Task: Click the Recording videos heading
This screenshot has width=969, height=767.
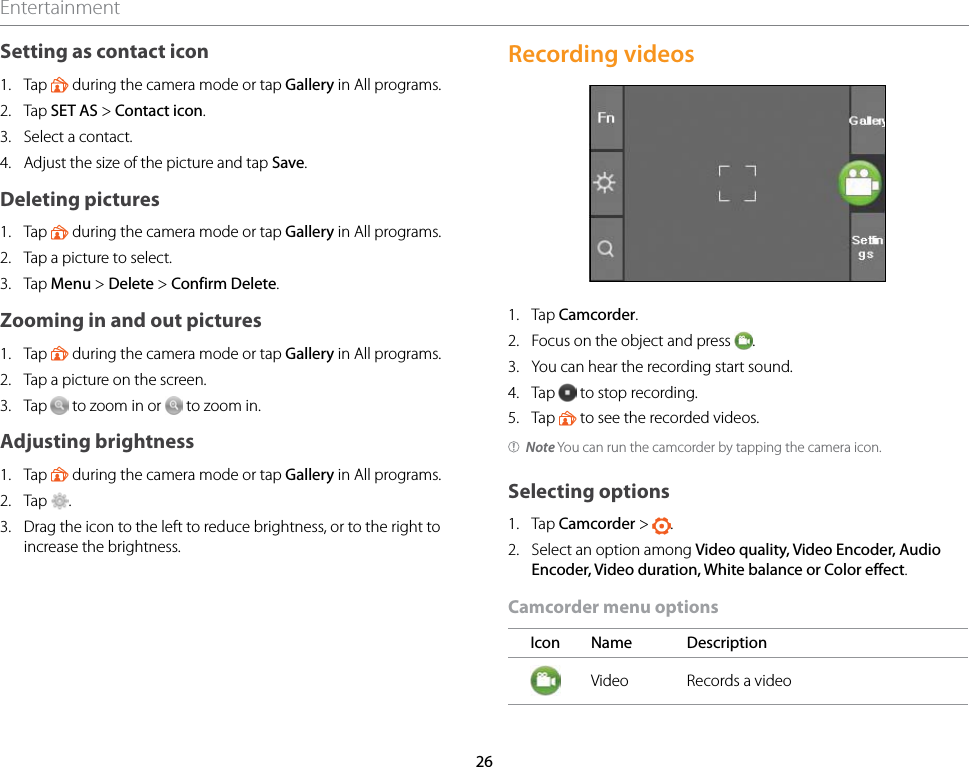Action: pos(601,54)
